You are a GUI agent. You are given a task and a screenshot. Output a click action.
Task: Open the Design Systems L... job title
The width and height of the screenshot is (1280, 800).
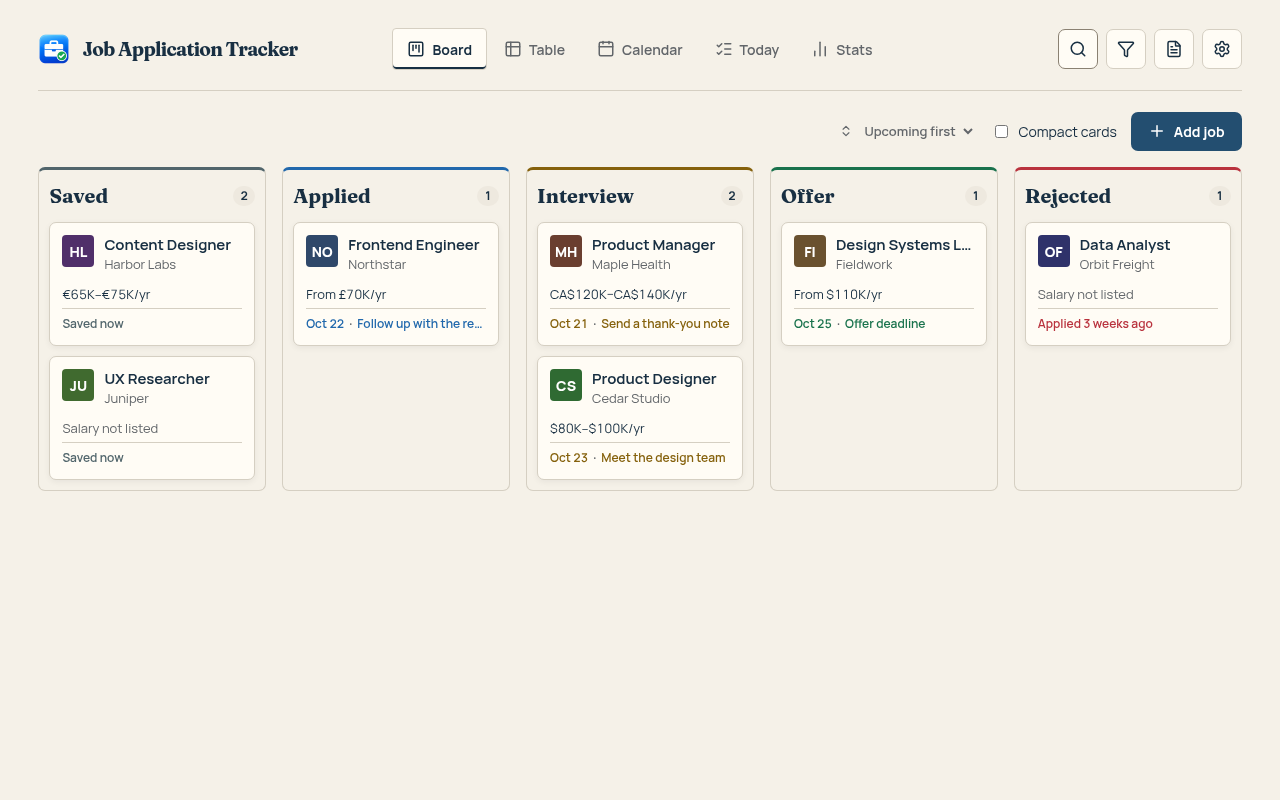click(x=904, y=245)
